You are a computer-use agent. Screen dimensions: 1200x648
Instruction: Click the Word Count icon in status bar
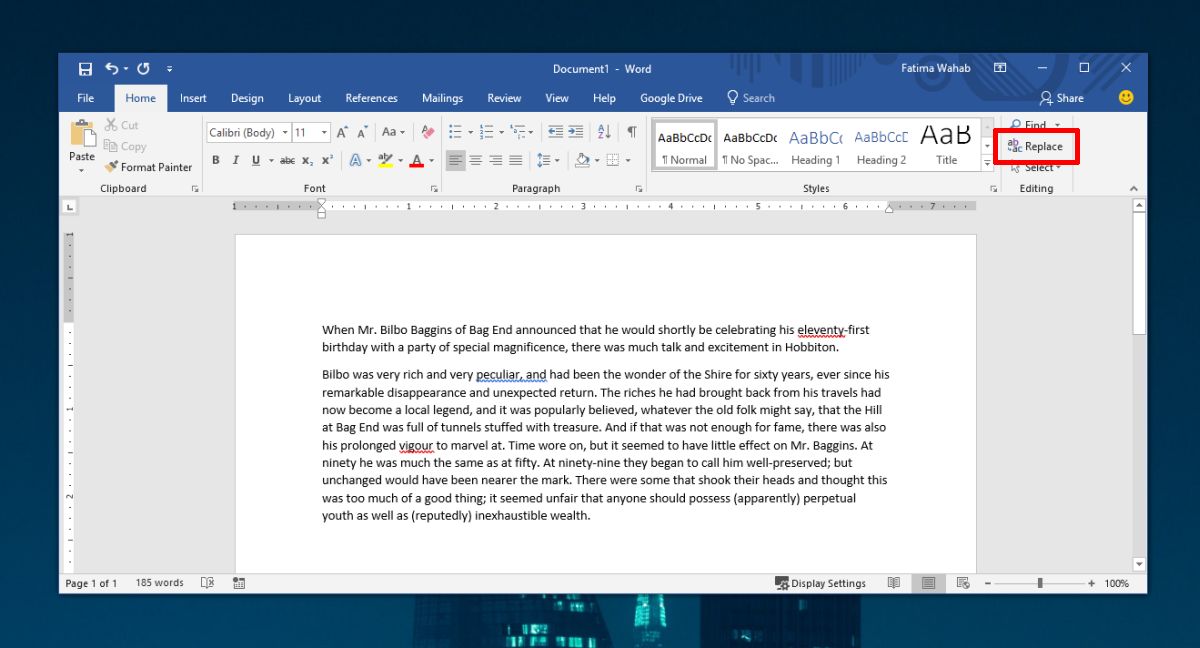pos(158,583)
